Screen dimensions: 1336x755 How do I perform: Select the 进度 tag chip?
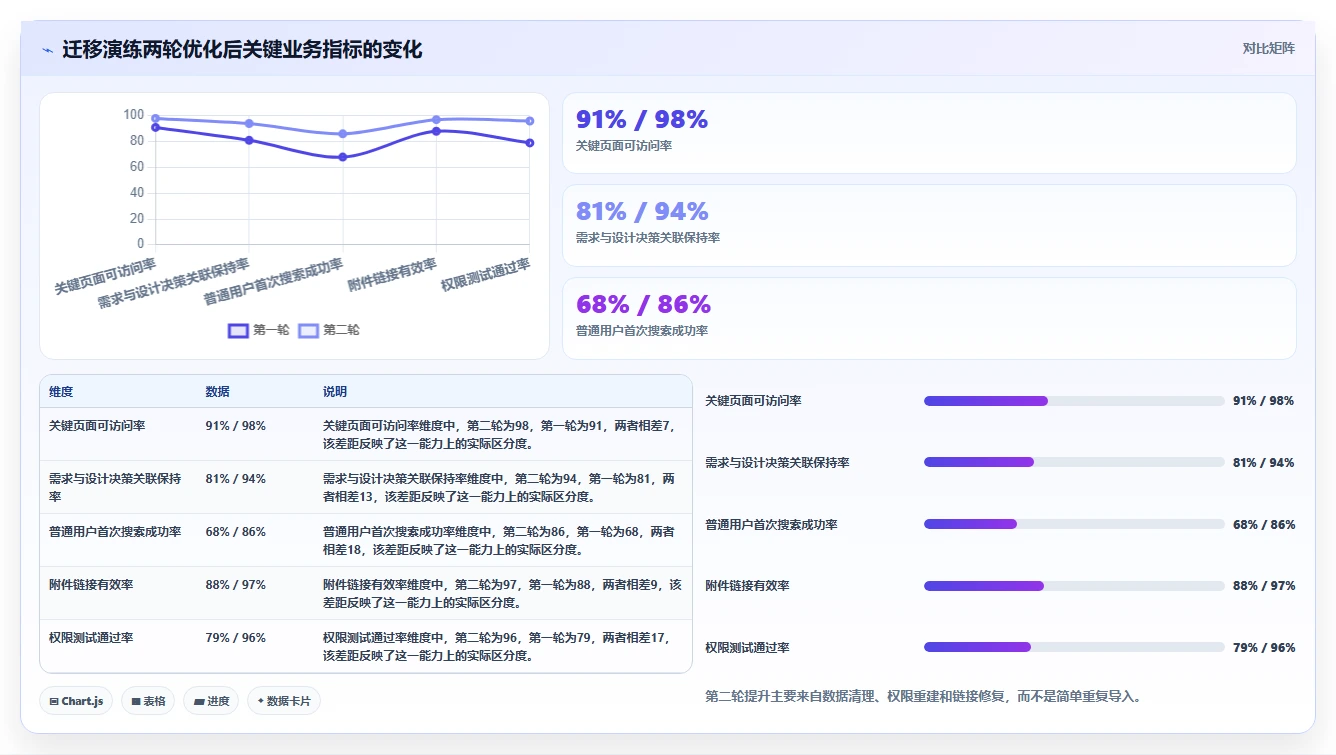[211, 701]
